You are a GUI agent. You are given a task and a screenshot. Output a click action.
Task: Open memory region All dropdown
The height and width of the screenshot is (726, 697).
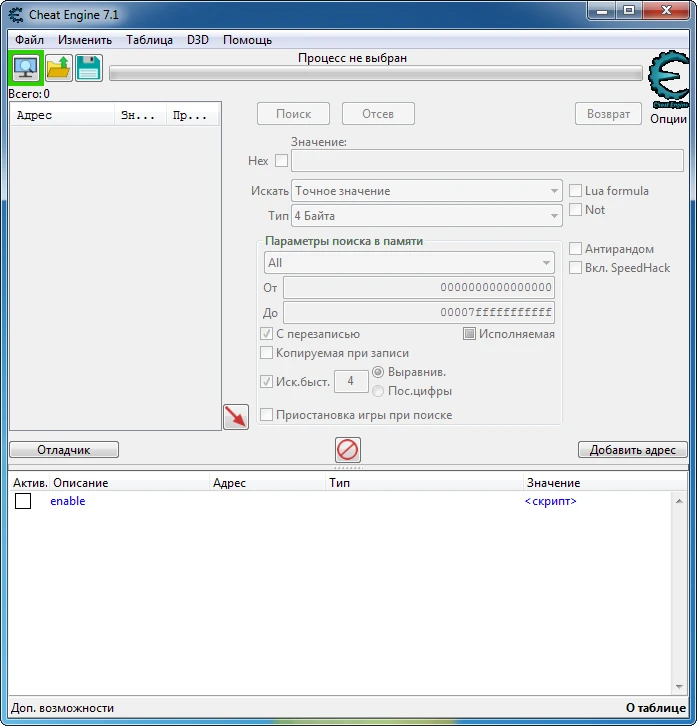click(409, 263)
